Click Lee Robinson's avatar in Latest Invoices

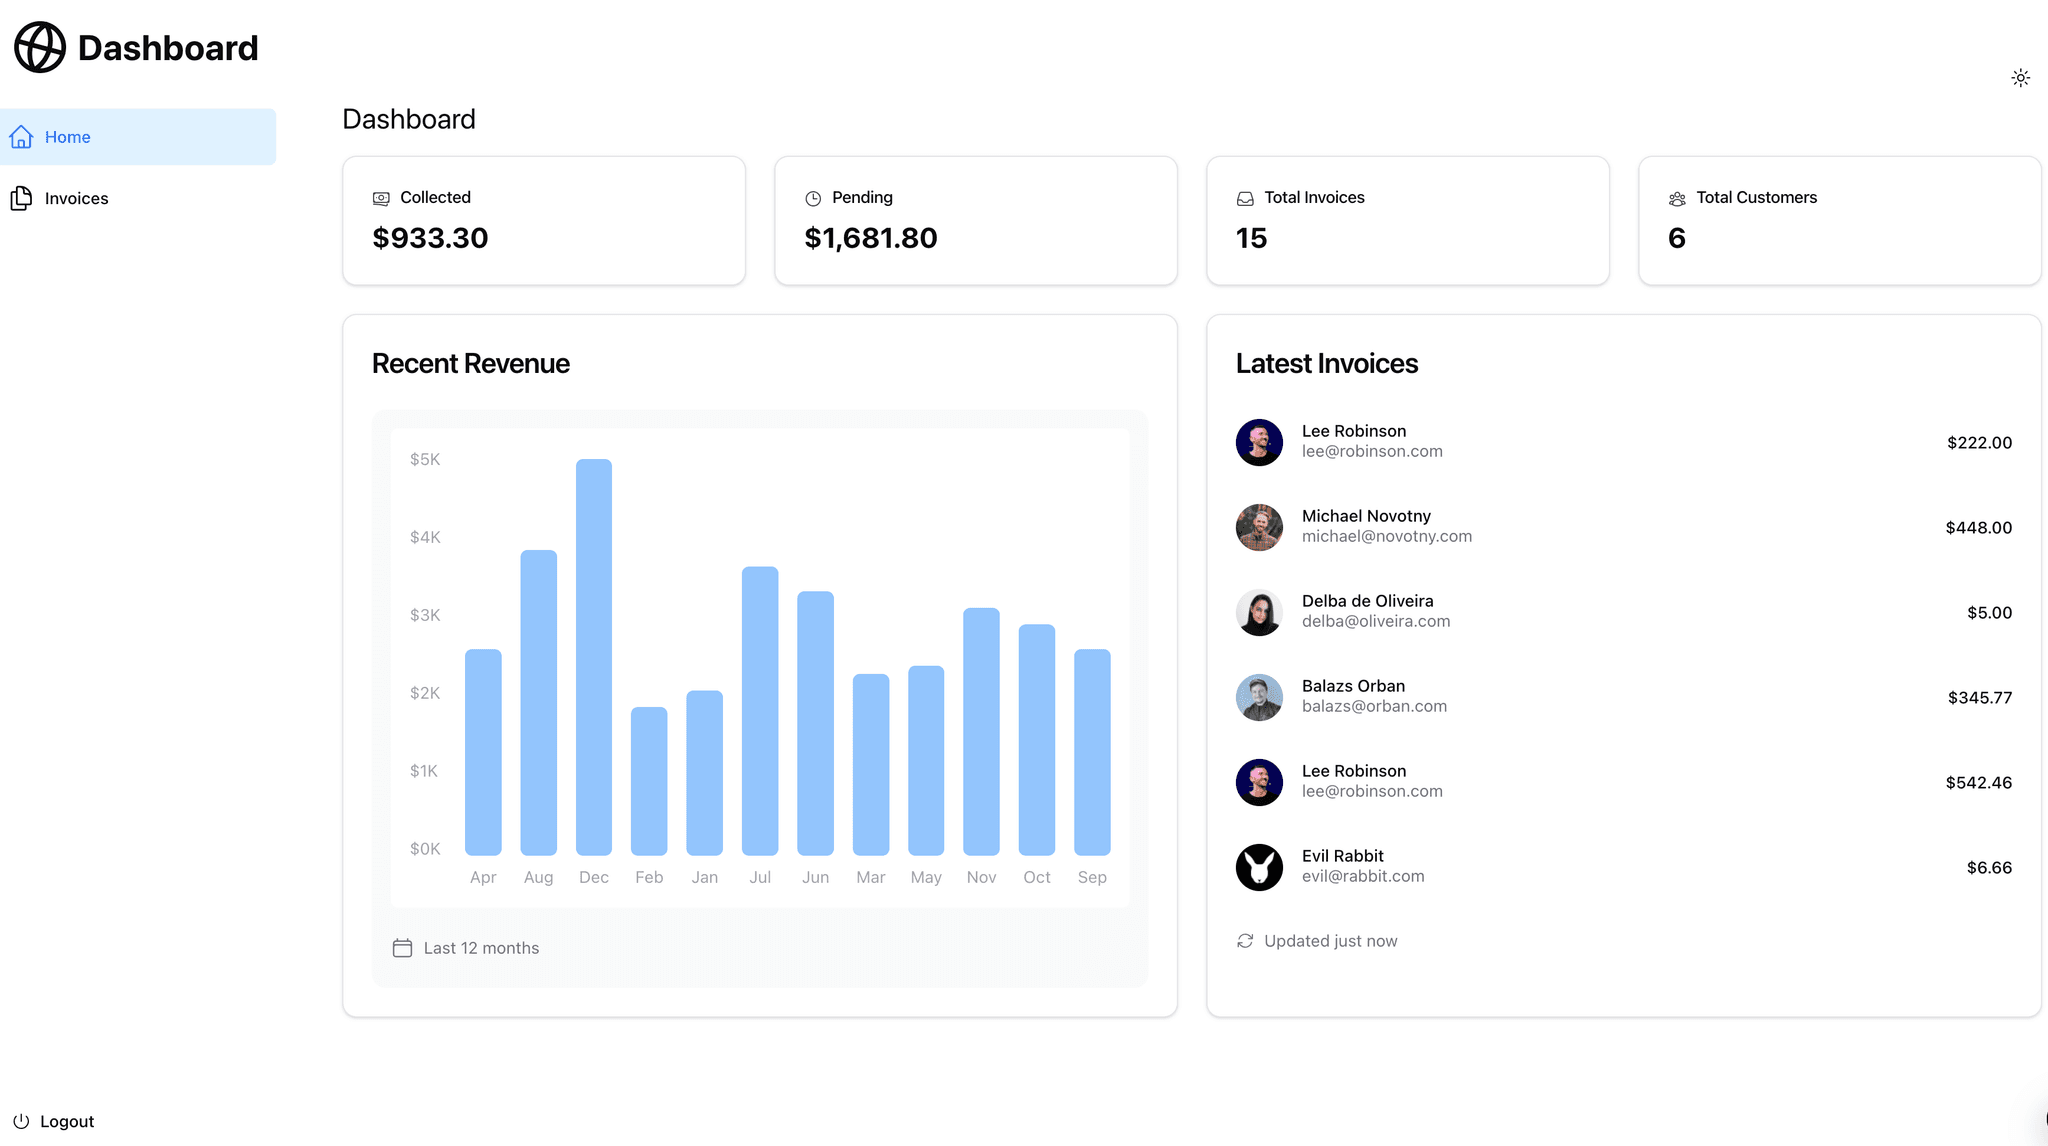(x=1259, y=442)
